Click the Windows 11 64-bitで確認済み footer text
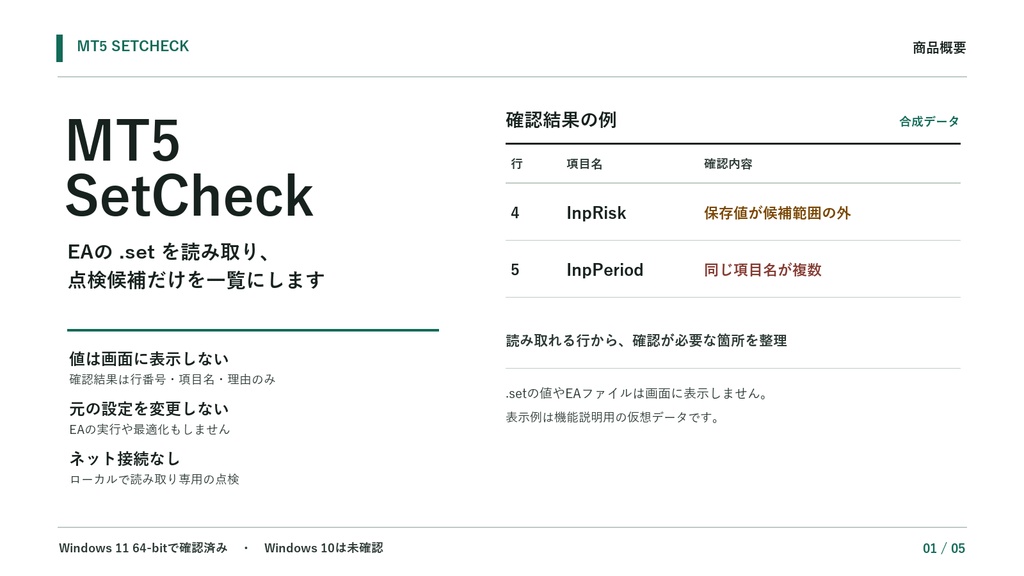Viewport: 1024px width, 576px height. pyautogui.click(x=143, y=548)
